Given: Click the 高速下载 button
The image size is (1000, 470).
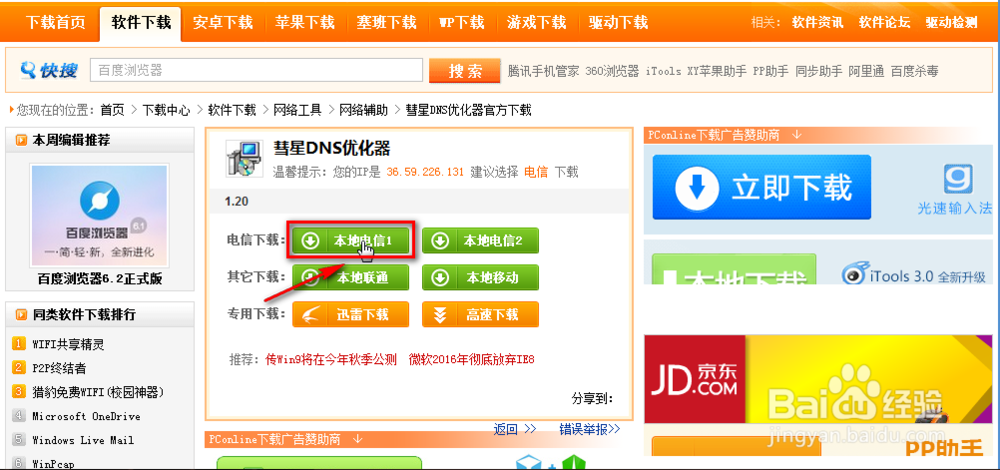Looking at the screenshot, I should (x=480, y=314).
